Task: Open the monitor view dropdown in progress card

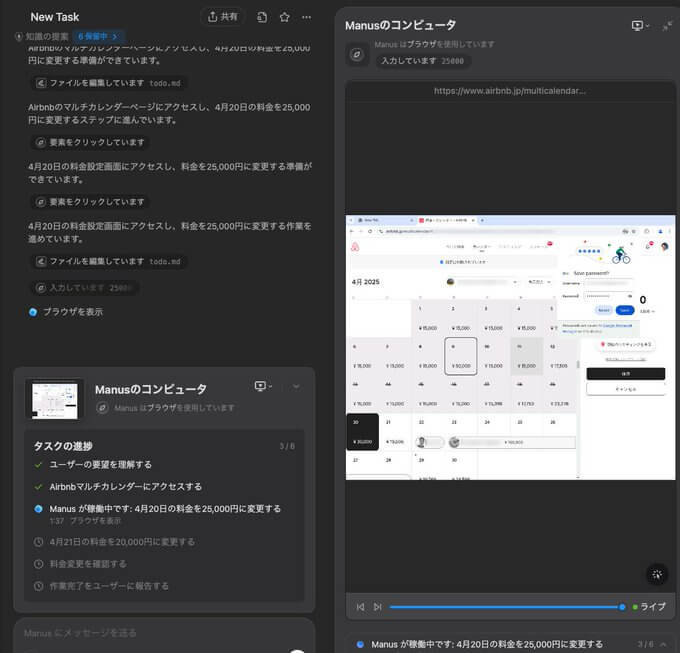Action: click(263, 386)
